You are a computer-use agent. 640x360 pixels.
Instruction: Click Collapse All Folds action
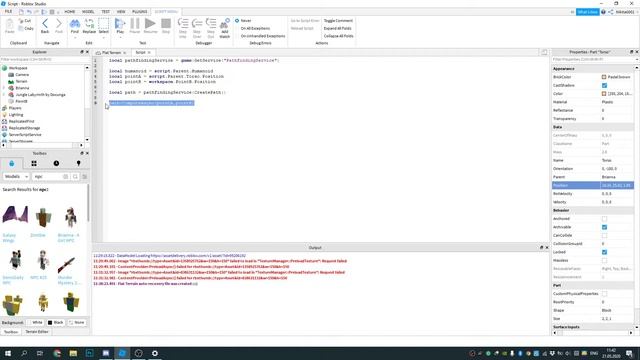coord(338,36)
